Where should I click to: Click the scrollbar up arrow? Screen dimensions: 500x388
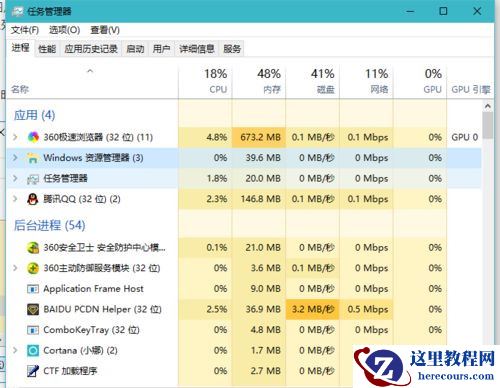[x=488, y=106]
